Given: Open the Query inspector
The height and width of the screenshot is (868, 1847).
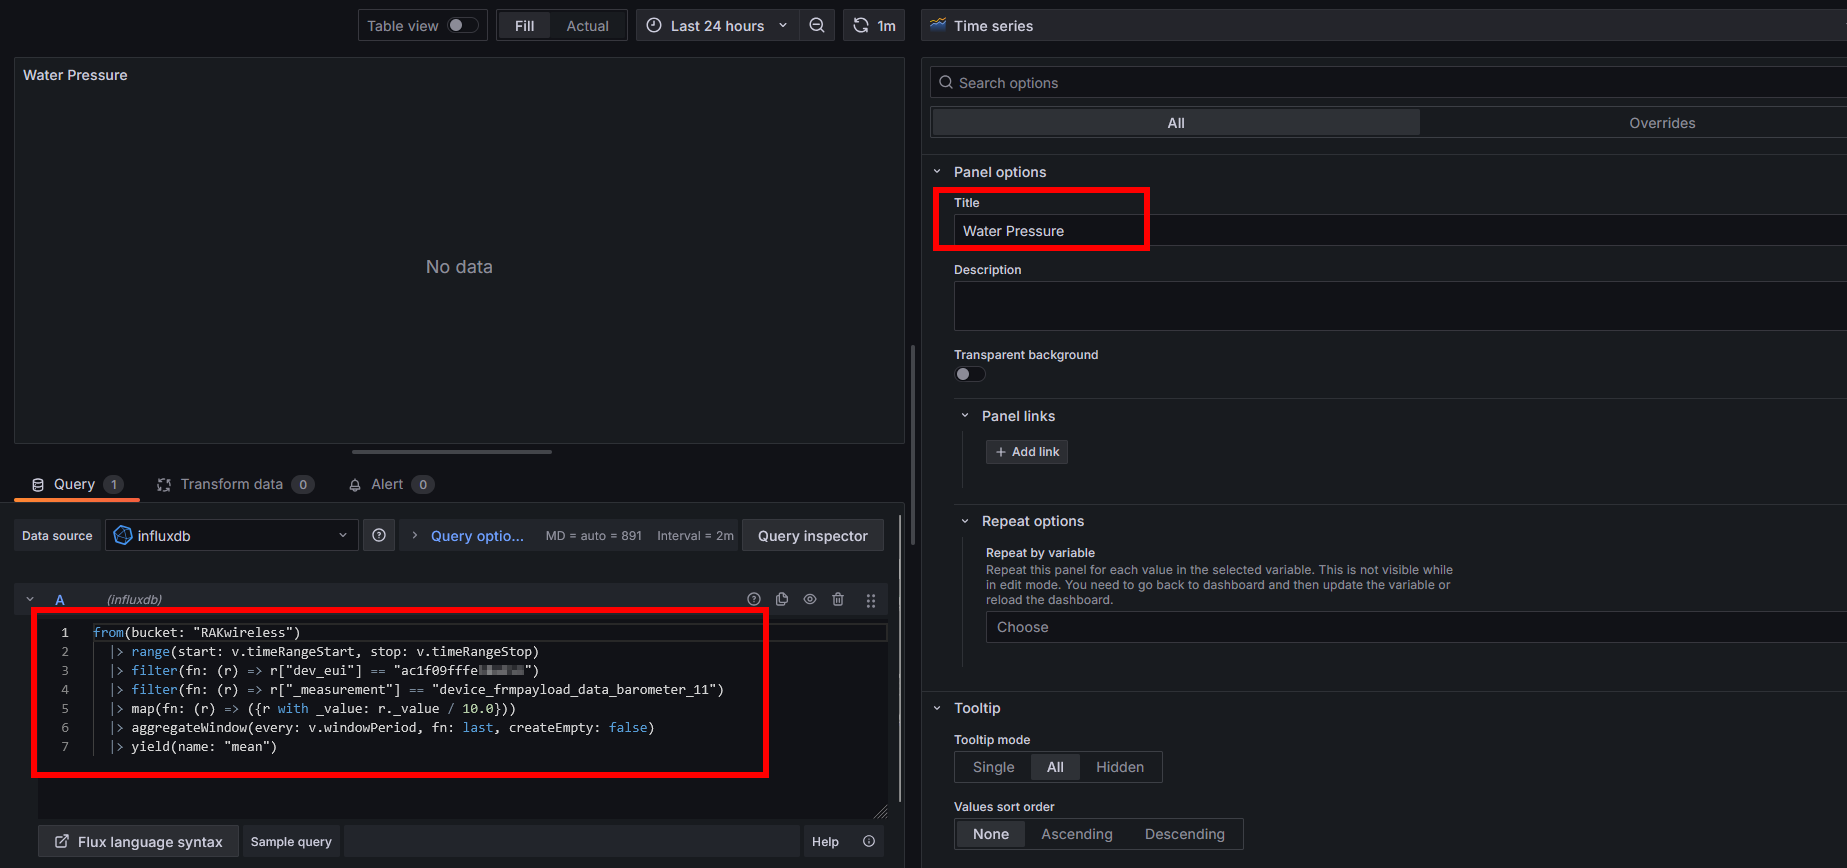Looking at the screenshot, I should click(813, 536).
